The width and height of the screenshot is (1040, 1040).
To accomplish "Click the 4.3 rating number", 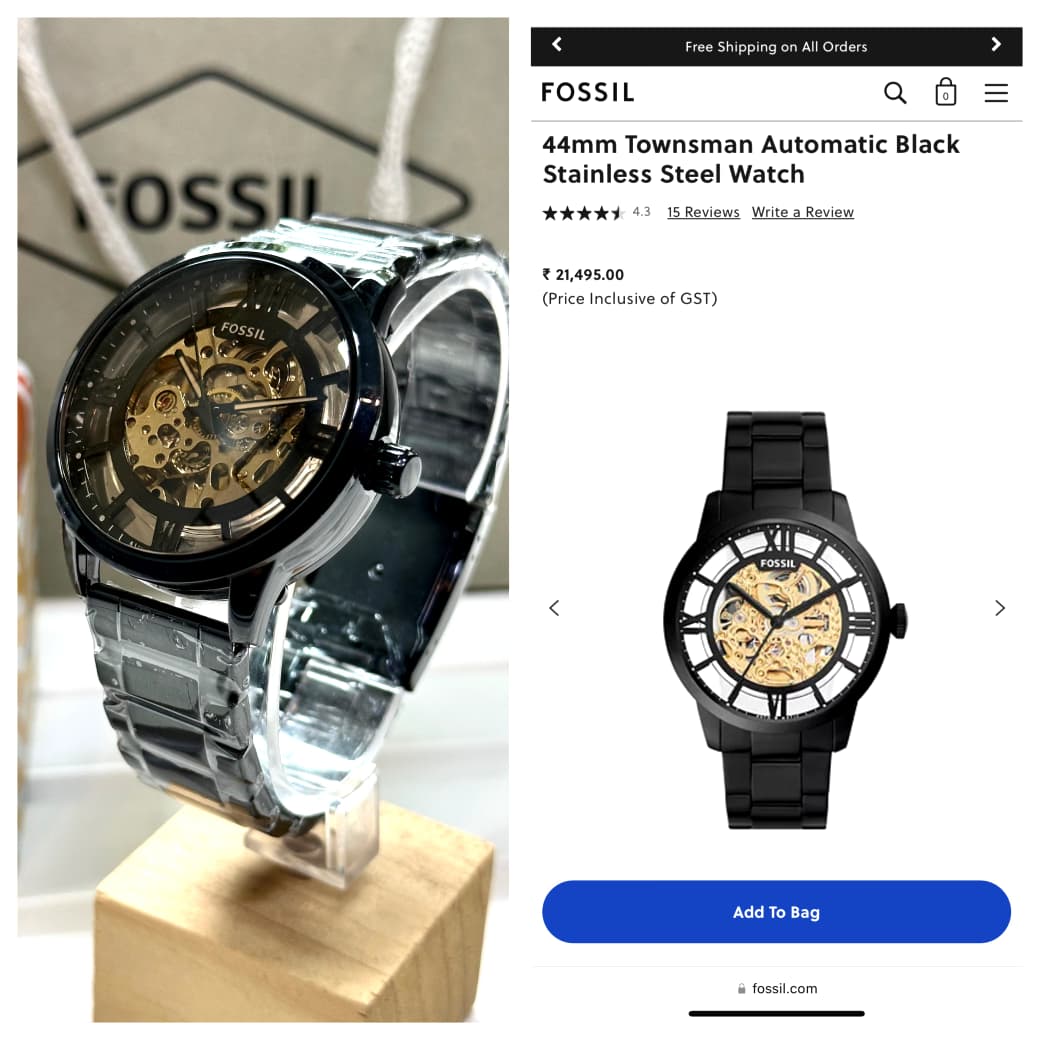I will [x=641, y=212].
